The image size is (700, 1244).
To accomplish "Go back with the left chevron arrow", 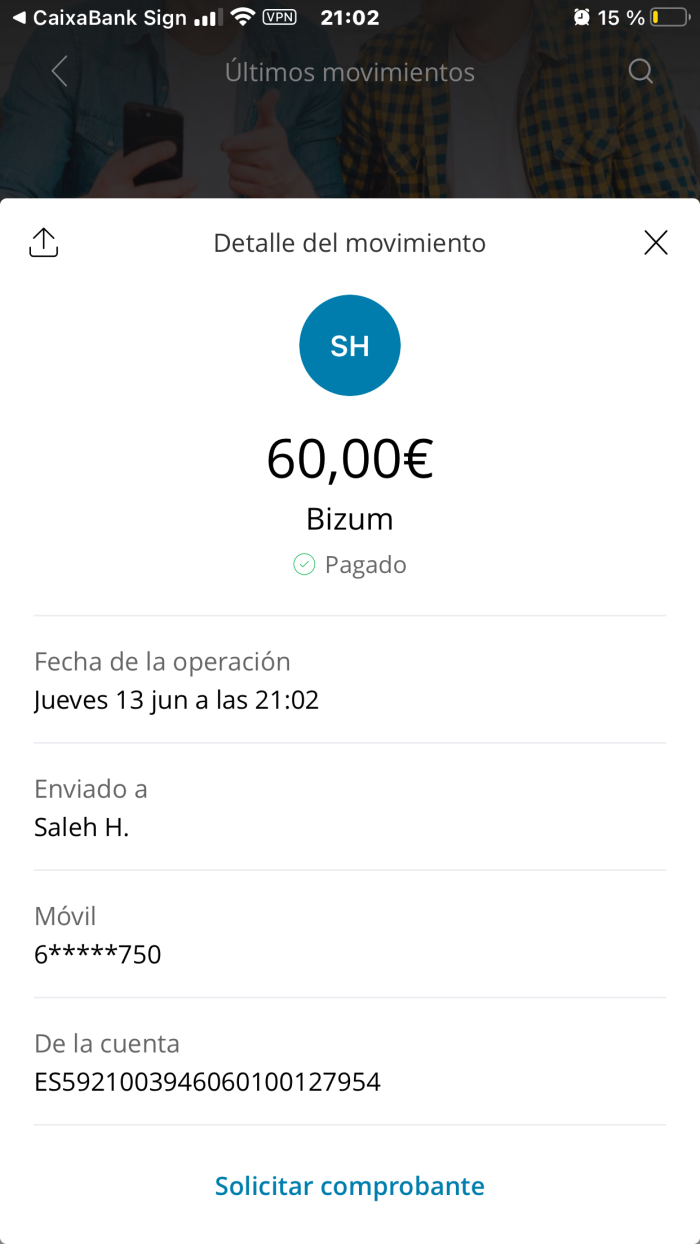I will [x=58, y=71].
